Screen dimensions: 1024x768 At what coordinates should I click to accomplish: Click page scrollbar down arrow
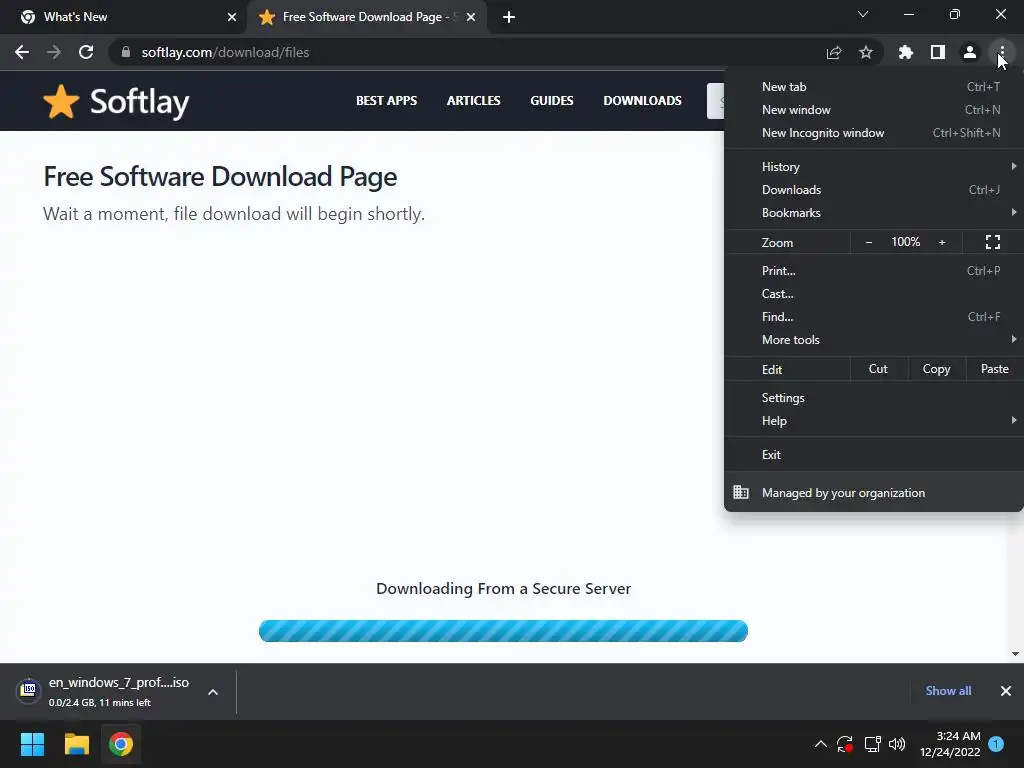[x=1016, y=654]
